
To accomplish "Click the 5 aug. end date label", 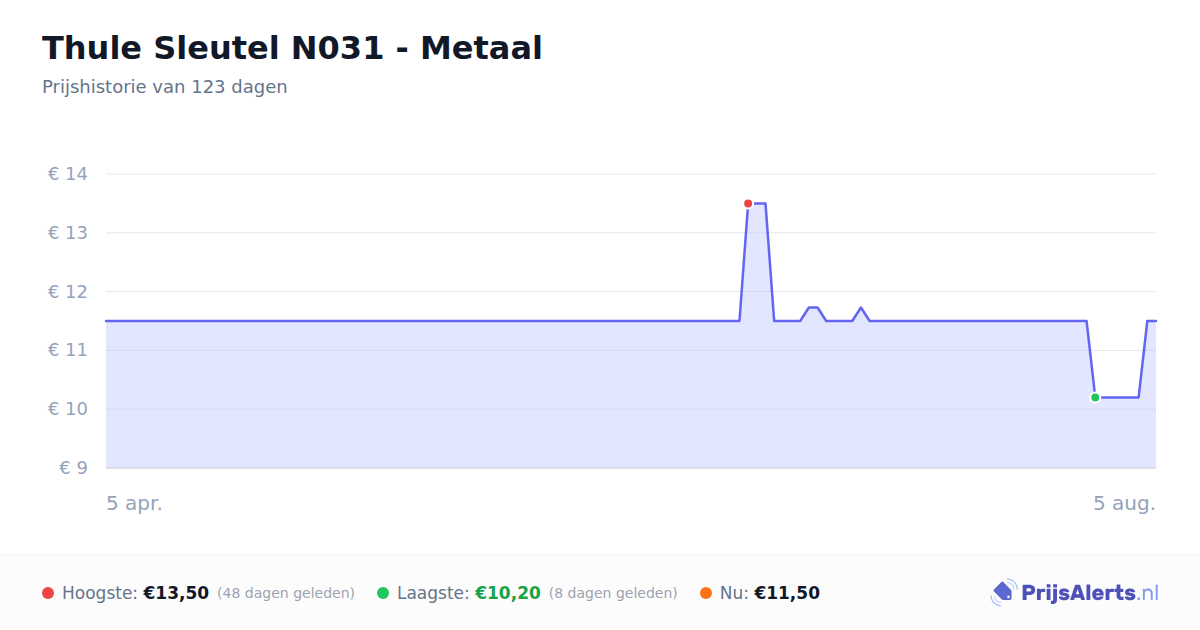I will [1125, 504].
